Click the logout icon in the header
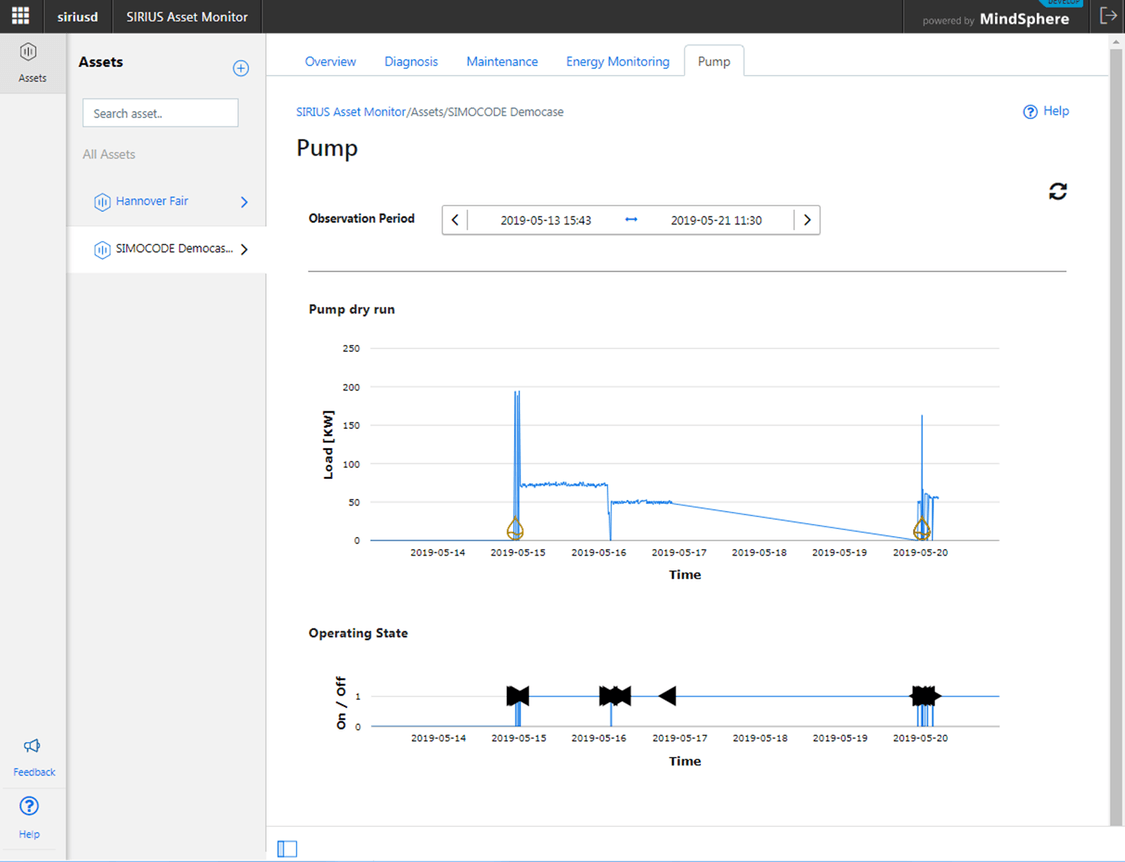 [1108, 16]
